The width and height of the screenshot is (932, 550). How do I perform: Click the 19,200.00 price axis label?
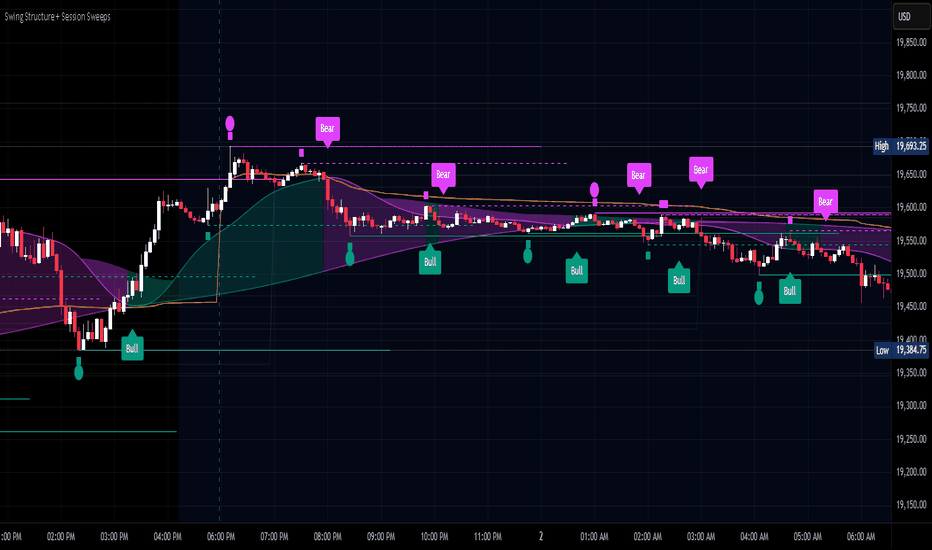911,472
